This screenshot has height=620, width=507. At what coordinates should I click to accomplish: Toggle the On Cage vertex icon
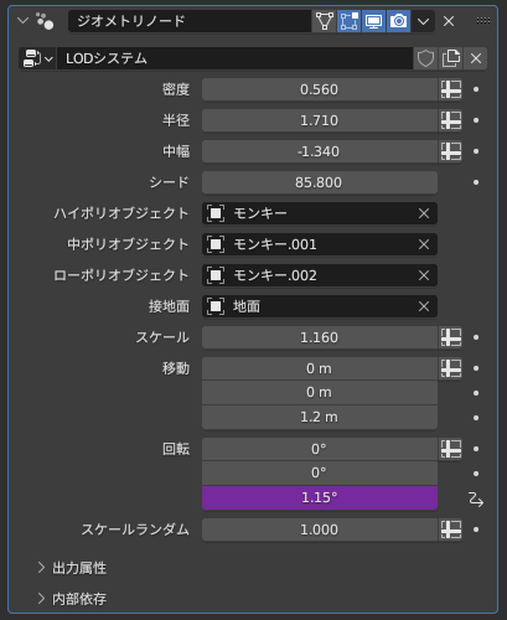coord(324,21)
